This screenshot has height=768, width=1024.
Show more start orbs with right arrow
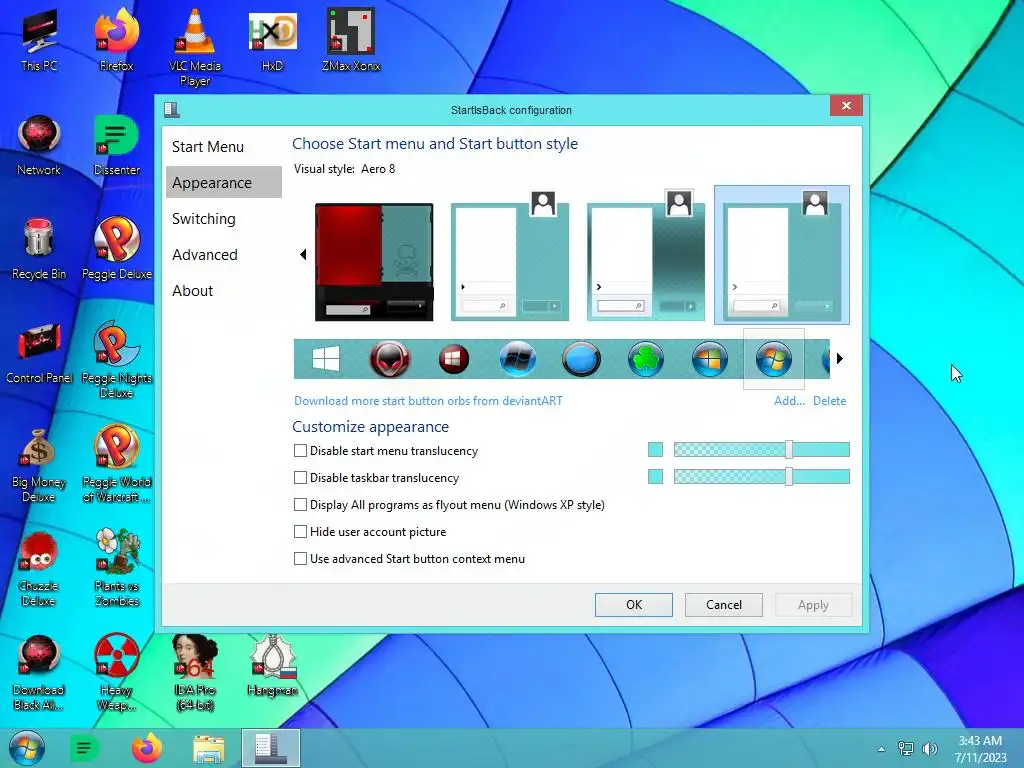tap(840, 359)
